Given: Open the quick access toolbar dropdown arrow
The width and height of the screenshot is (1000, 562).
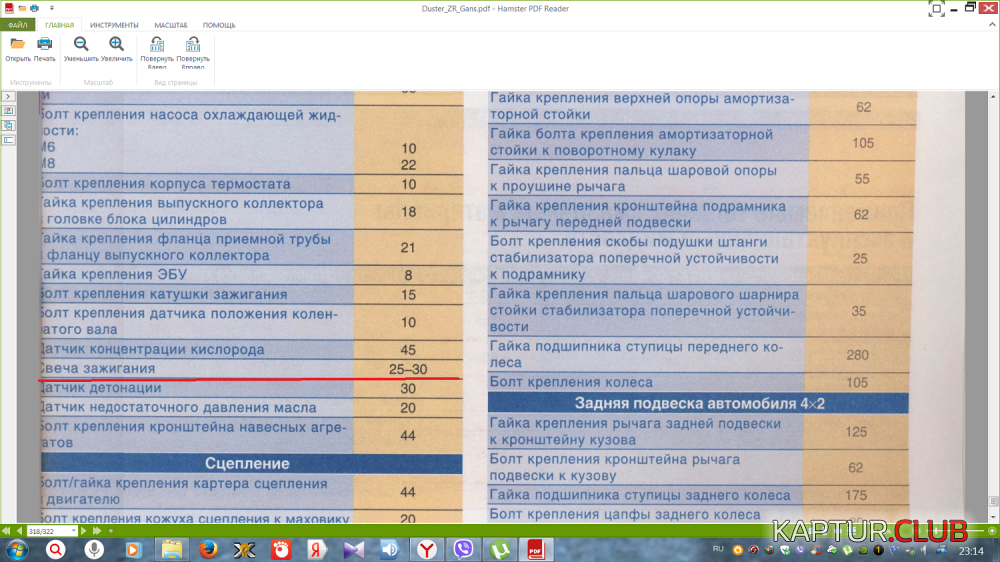Looking at the screenshot, I should click(x=51, y=7).
